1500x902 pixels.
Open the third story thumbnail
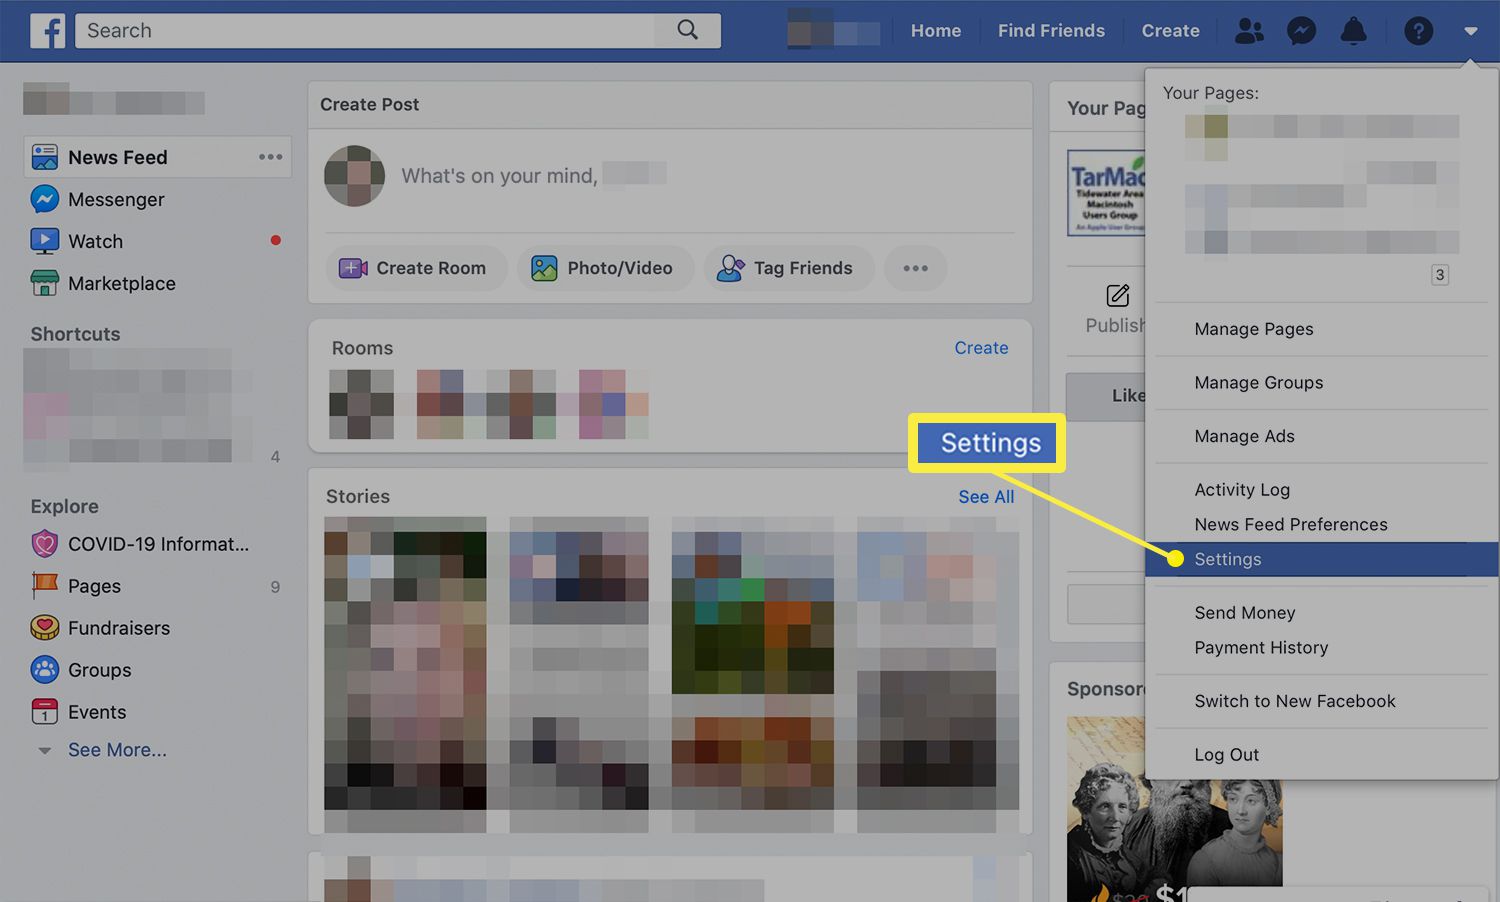click(752, 674)
